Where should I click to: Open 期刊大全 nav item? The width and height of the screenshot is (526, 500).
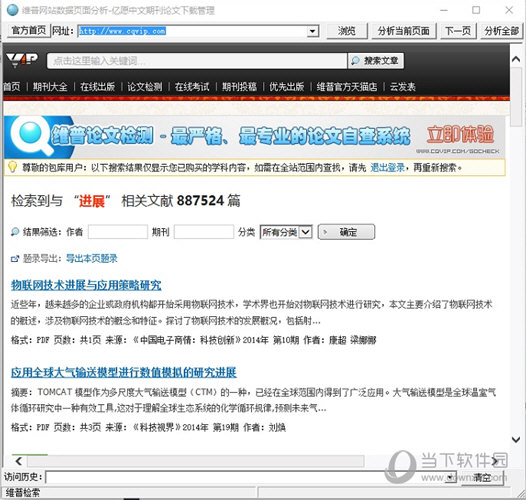point(50,87)
